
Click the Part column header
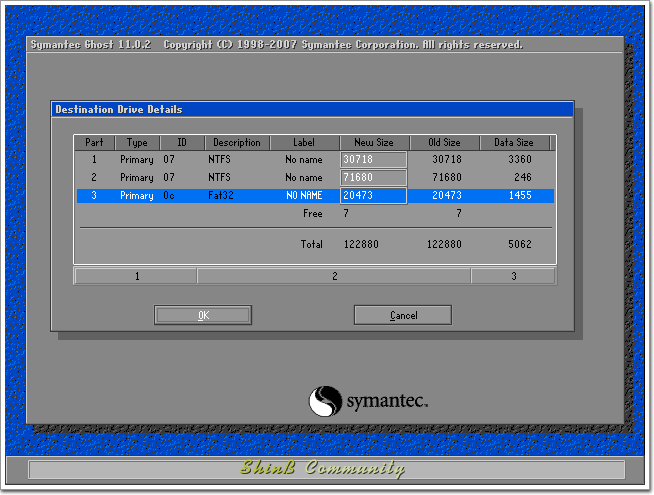[94, 143]
